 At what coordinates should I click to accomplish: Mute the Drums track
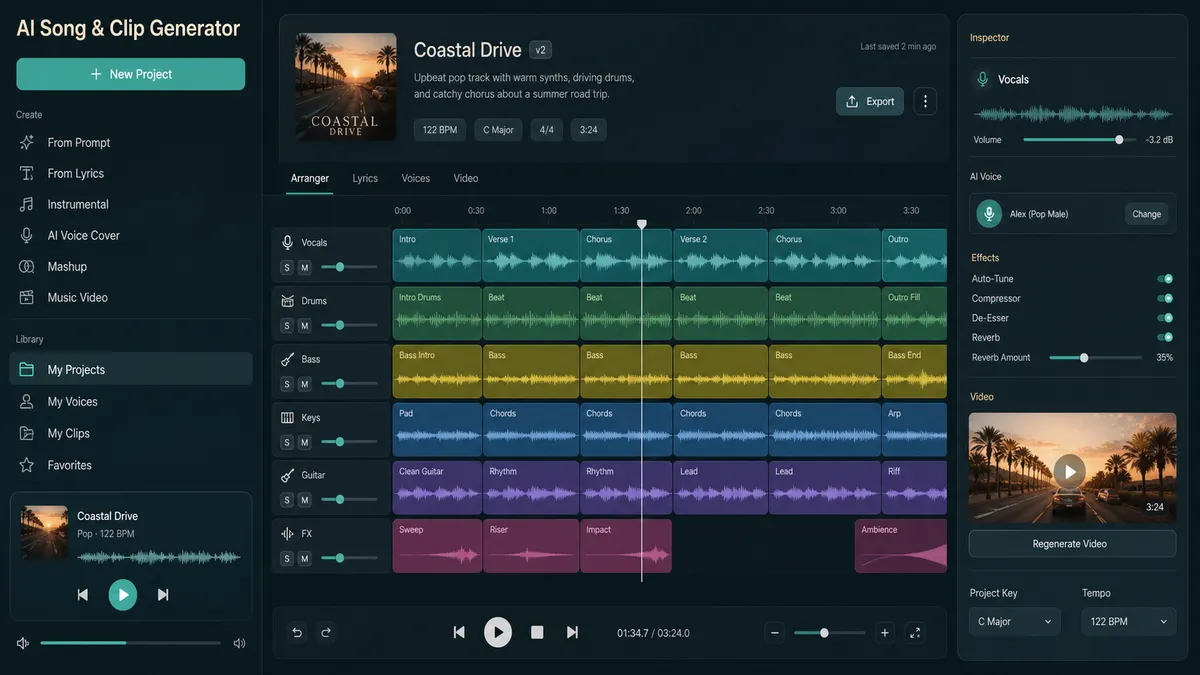pyautogui.click(x=305, y=326)
